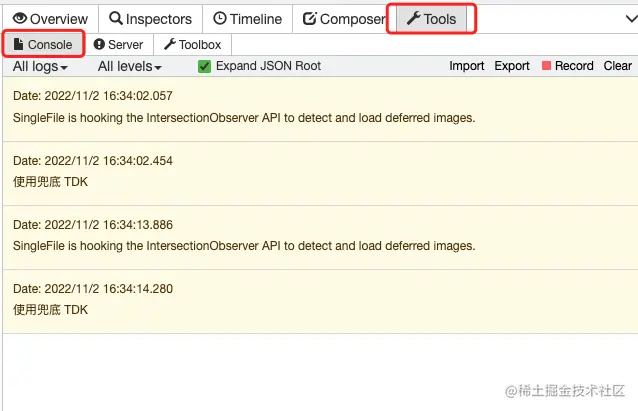
Task: Open the All logs dropdown
Action: point(40,66)
